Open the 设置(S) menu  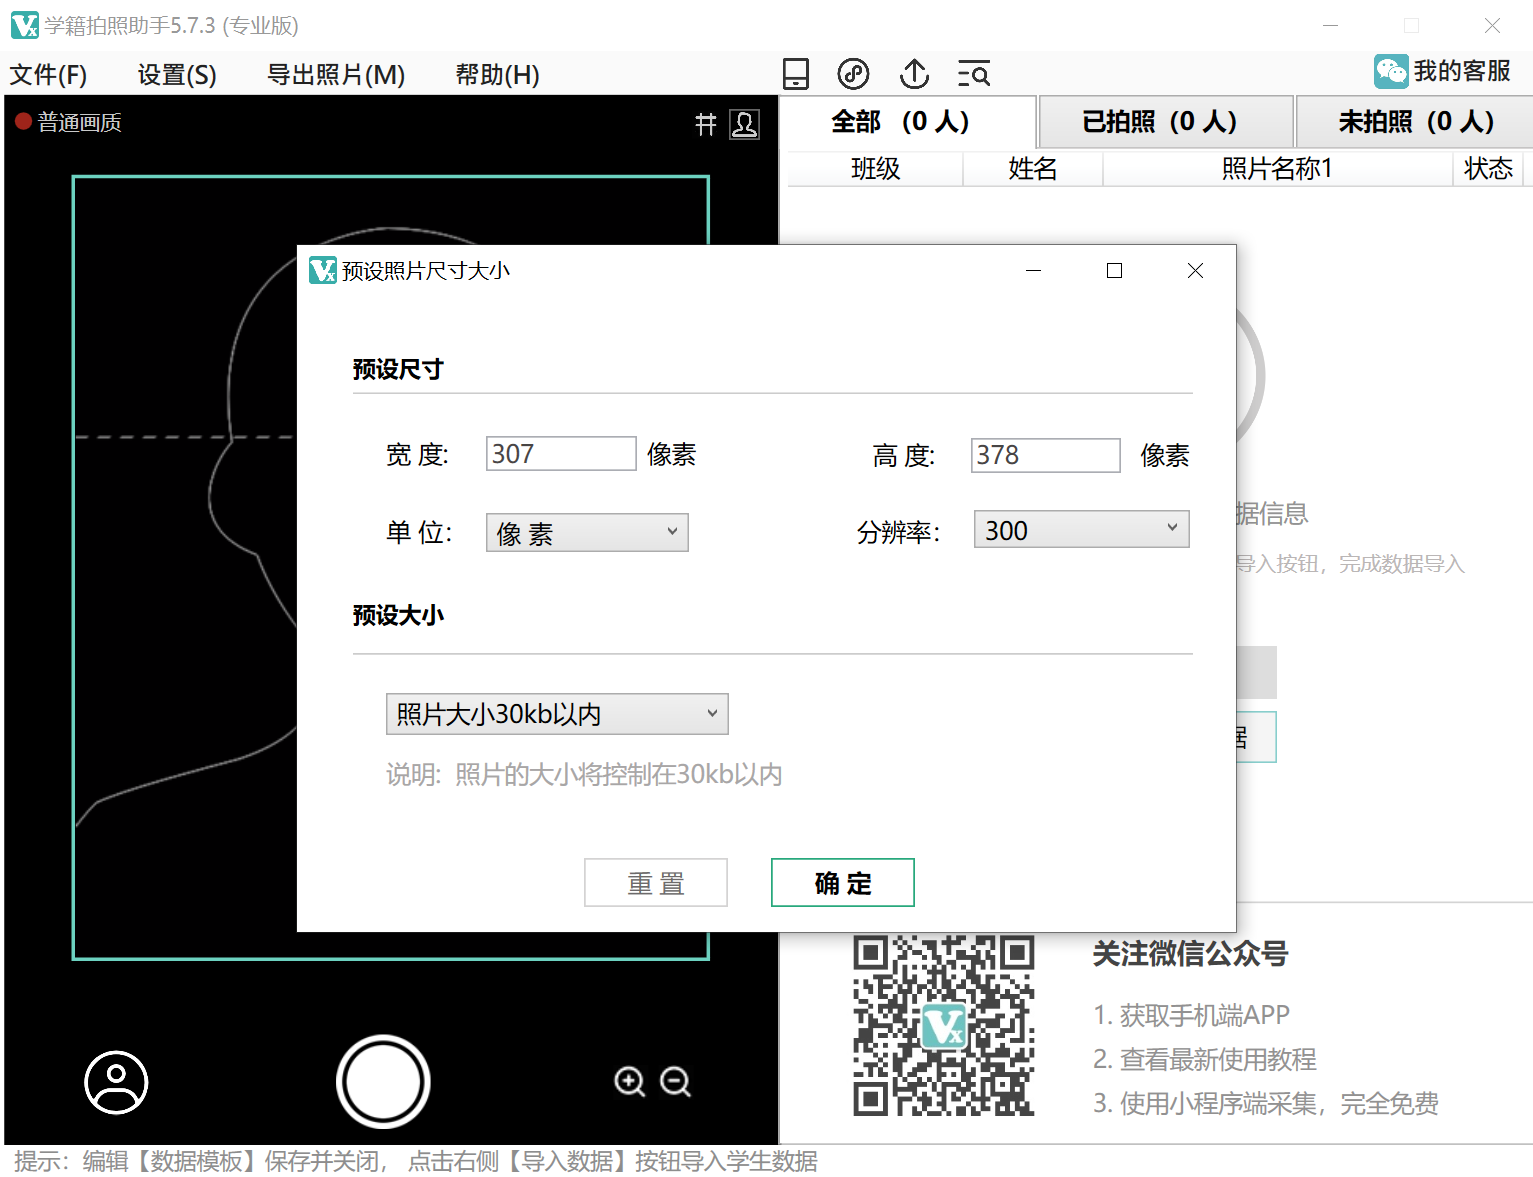(x=175, y=74)
